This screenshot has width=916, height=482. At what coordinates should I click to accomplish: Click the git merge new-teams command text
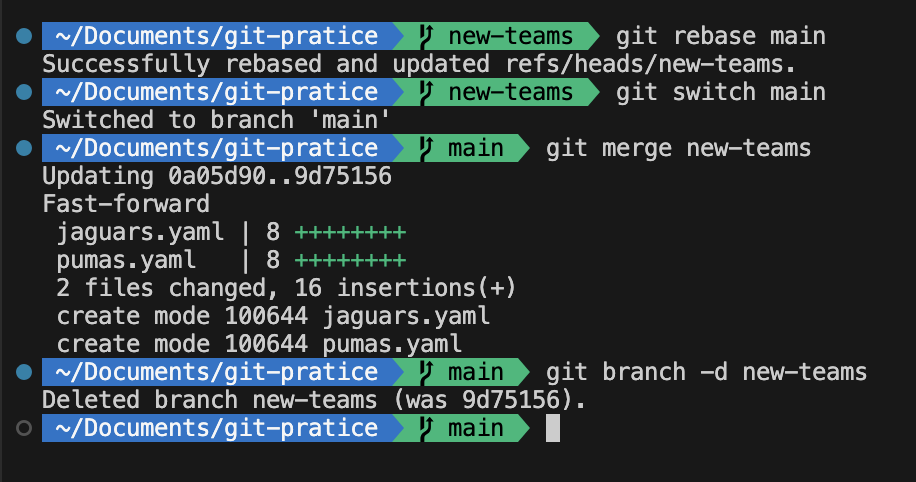tap(678, 148)
